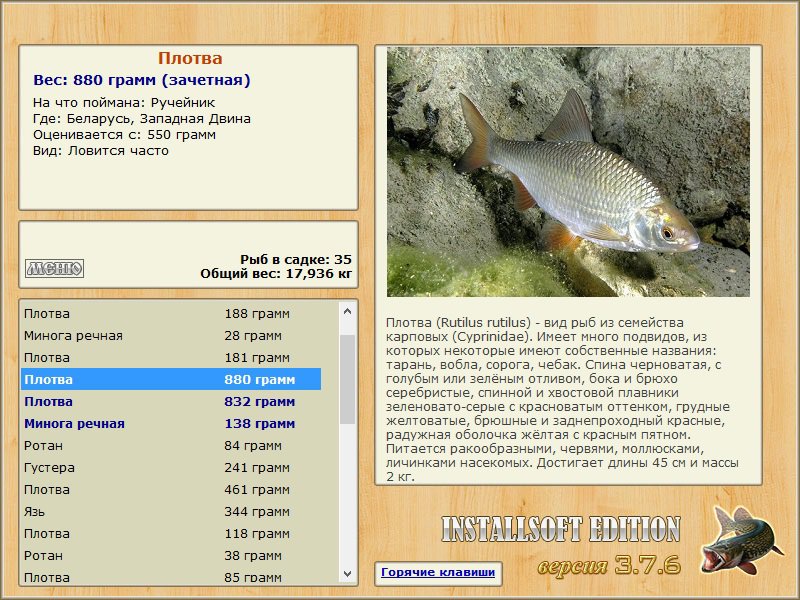The height and width of the screenshot is (600, 800).
Task: Click the Рыб в садке: 35 text
Action: pyautogui.click(x=296, y=259)
